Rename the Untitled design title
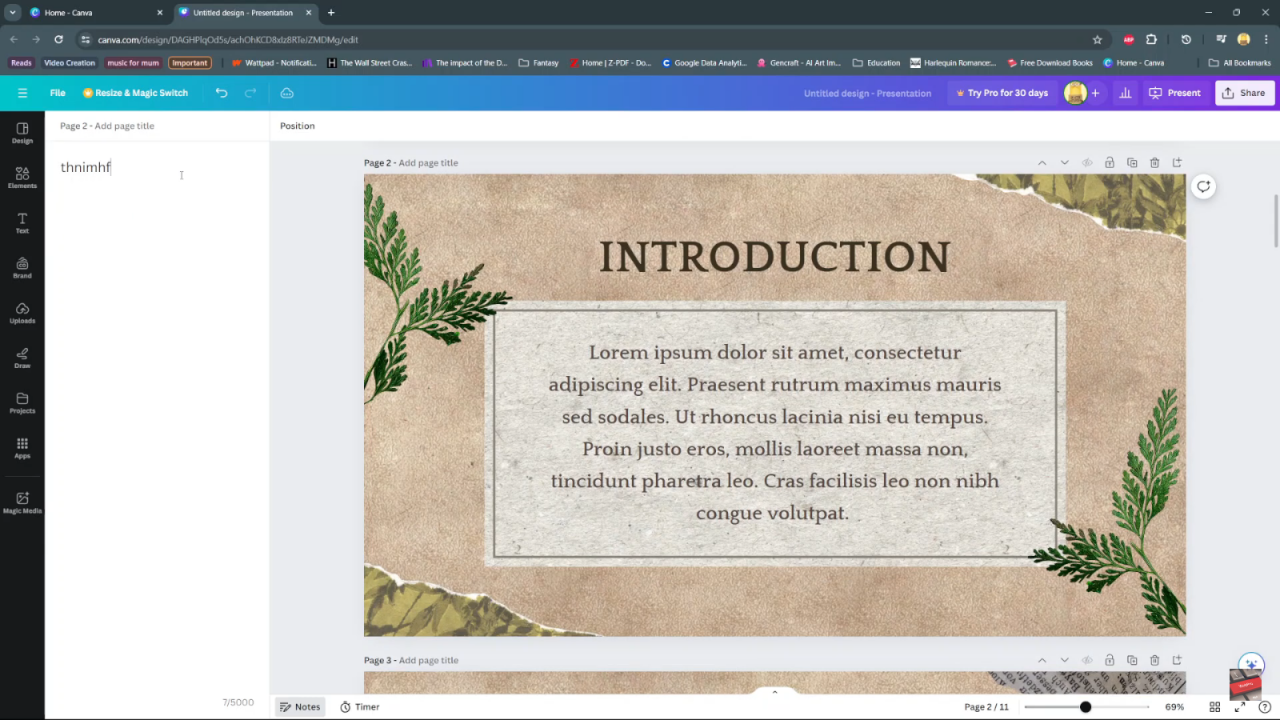 coord(867,93)
